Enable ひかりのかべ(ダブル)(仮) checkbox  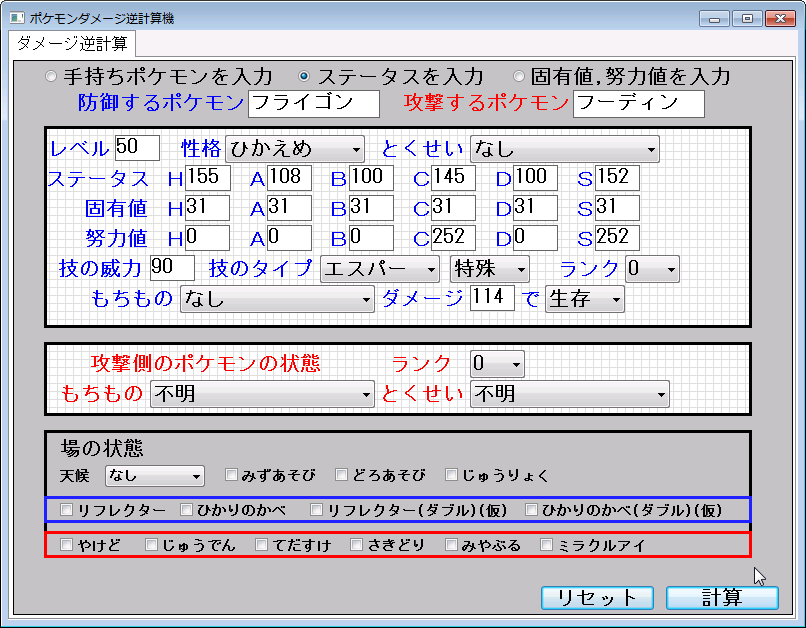531,510
